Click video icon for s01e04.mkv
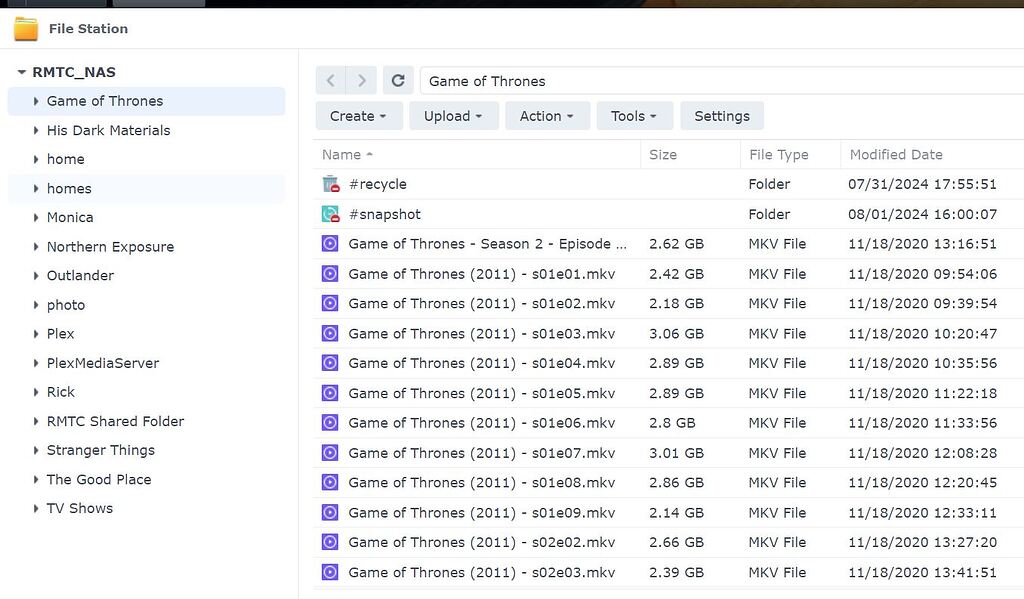Image resolution: width=1024 pixels, height=599 pixels. point(330,363)
